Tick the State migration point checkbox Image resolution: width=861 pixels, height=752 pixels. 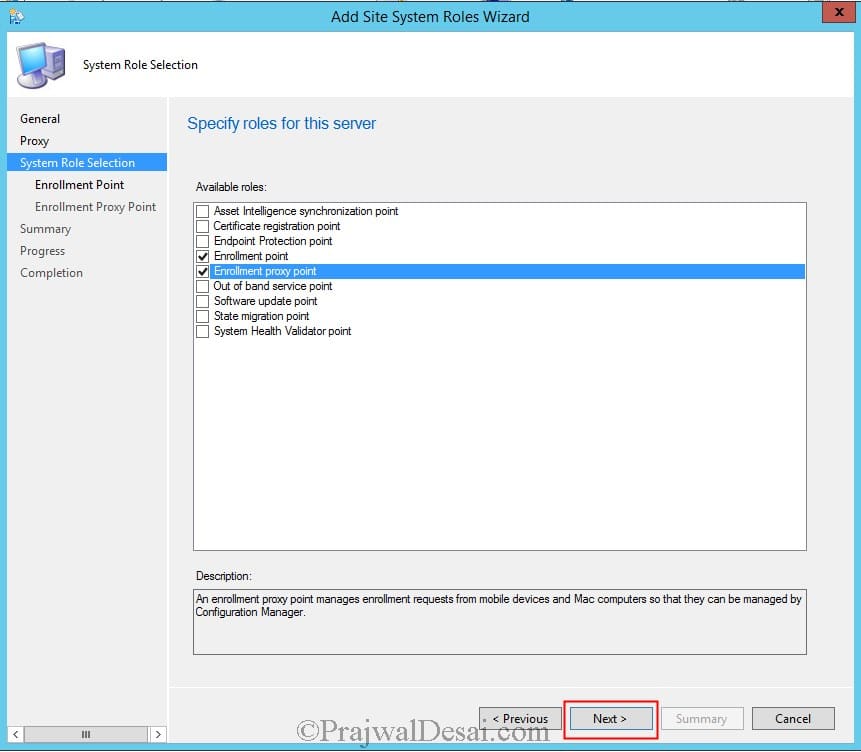(203, 316)
